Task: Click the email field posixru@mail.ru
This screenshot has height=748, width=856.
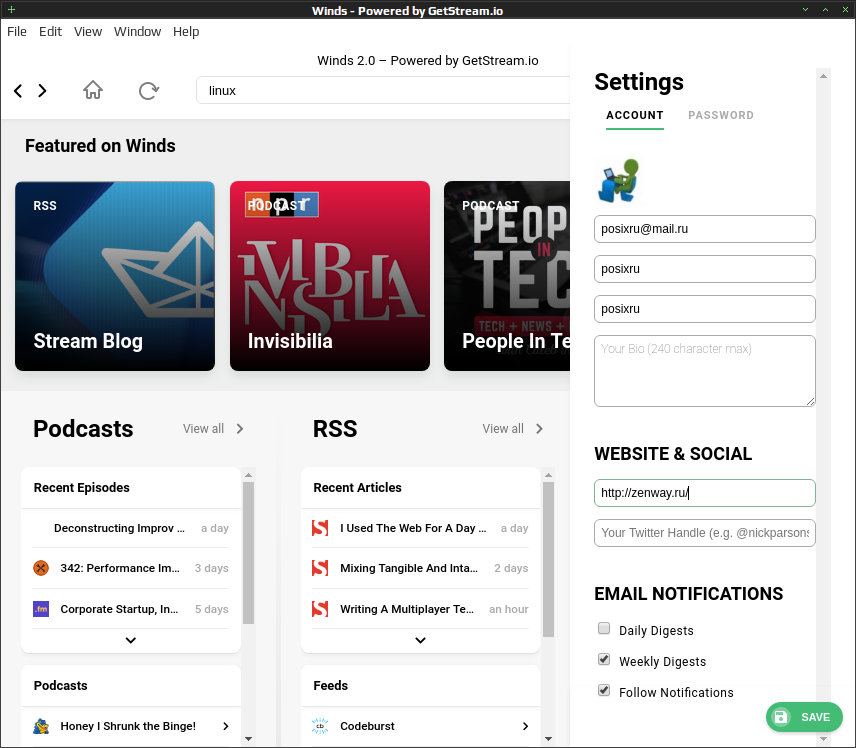Action: [x=705, y=229]
